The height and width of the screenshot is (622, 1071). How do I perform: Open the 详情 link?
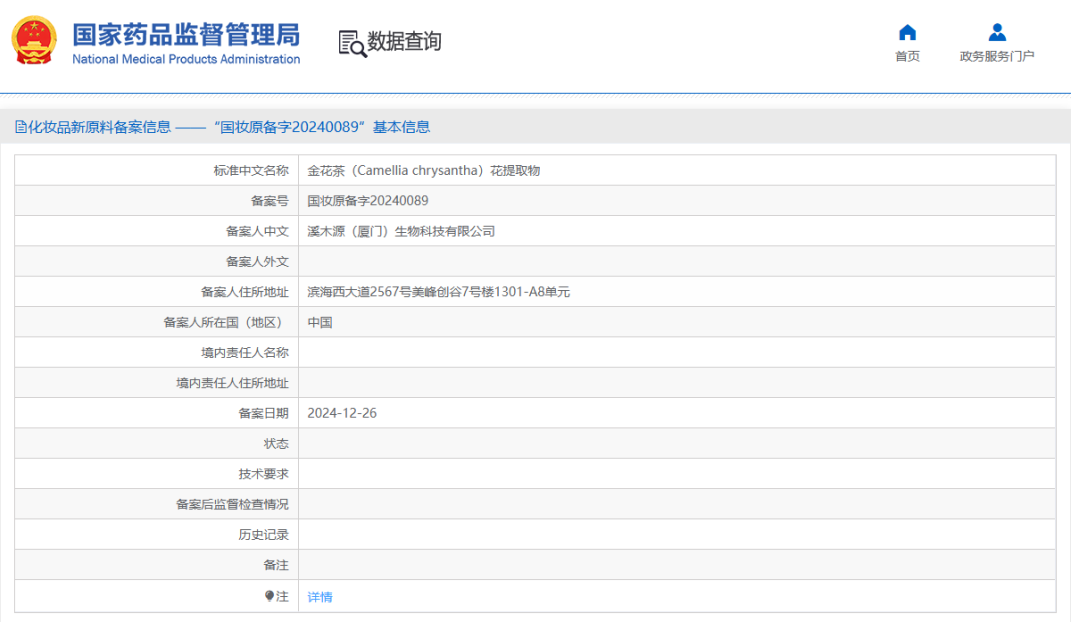[320, 597]
